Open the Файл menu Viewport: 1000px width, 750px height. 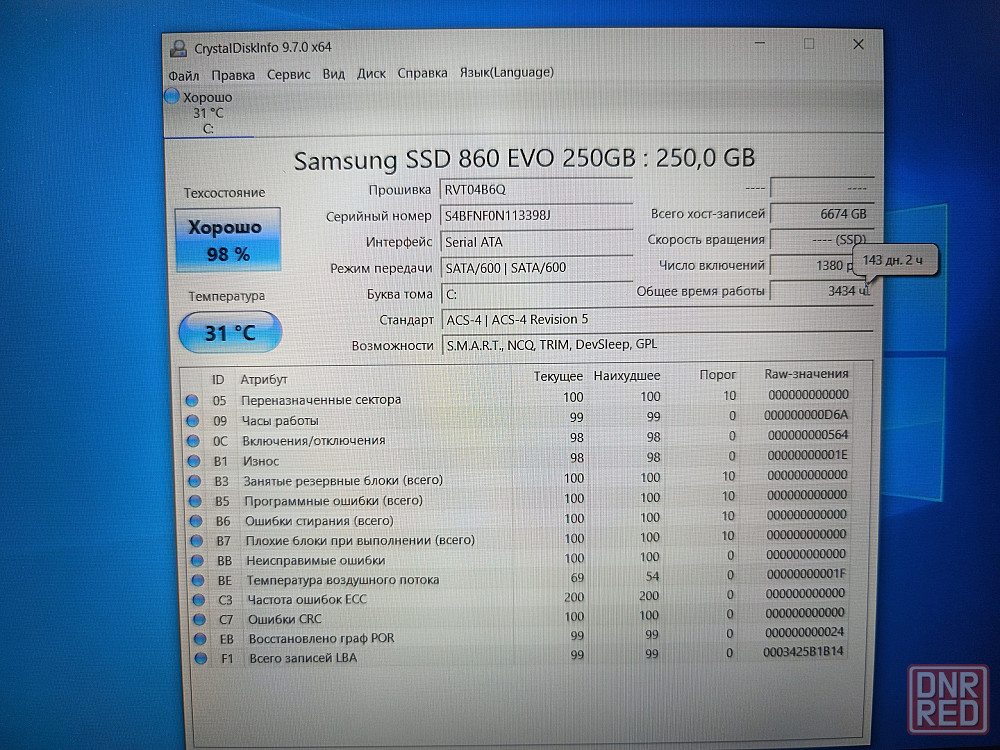click(183, 74)
